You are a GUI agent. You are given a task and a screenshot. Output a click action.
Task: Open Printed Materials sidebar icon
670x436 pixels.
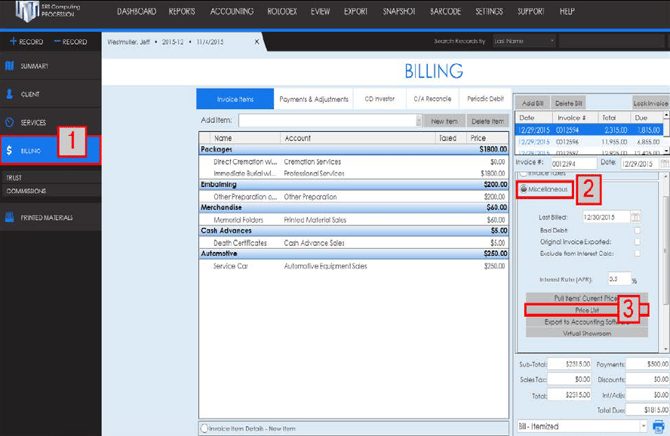(10, 217)
